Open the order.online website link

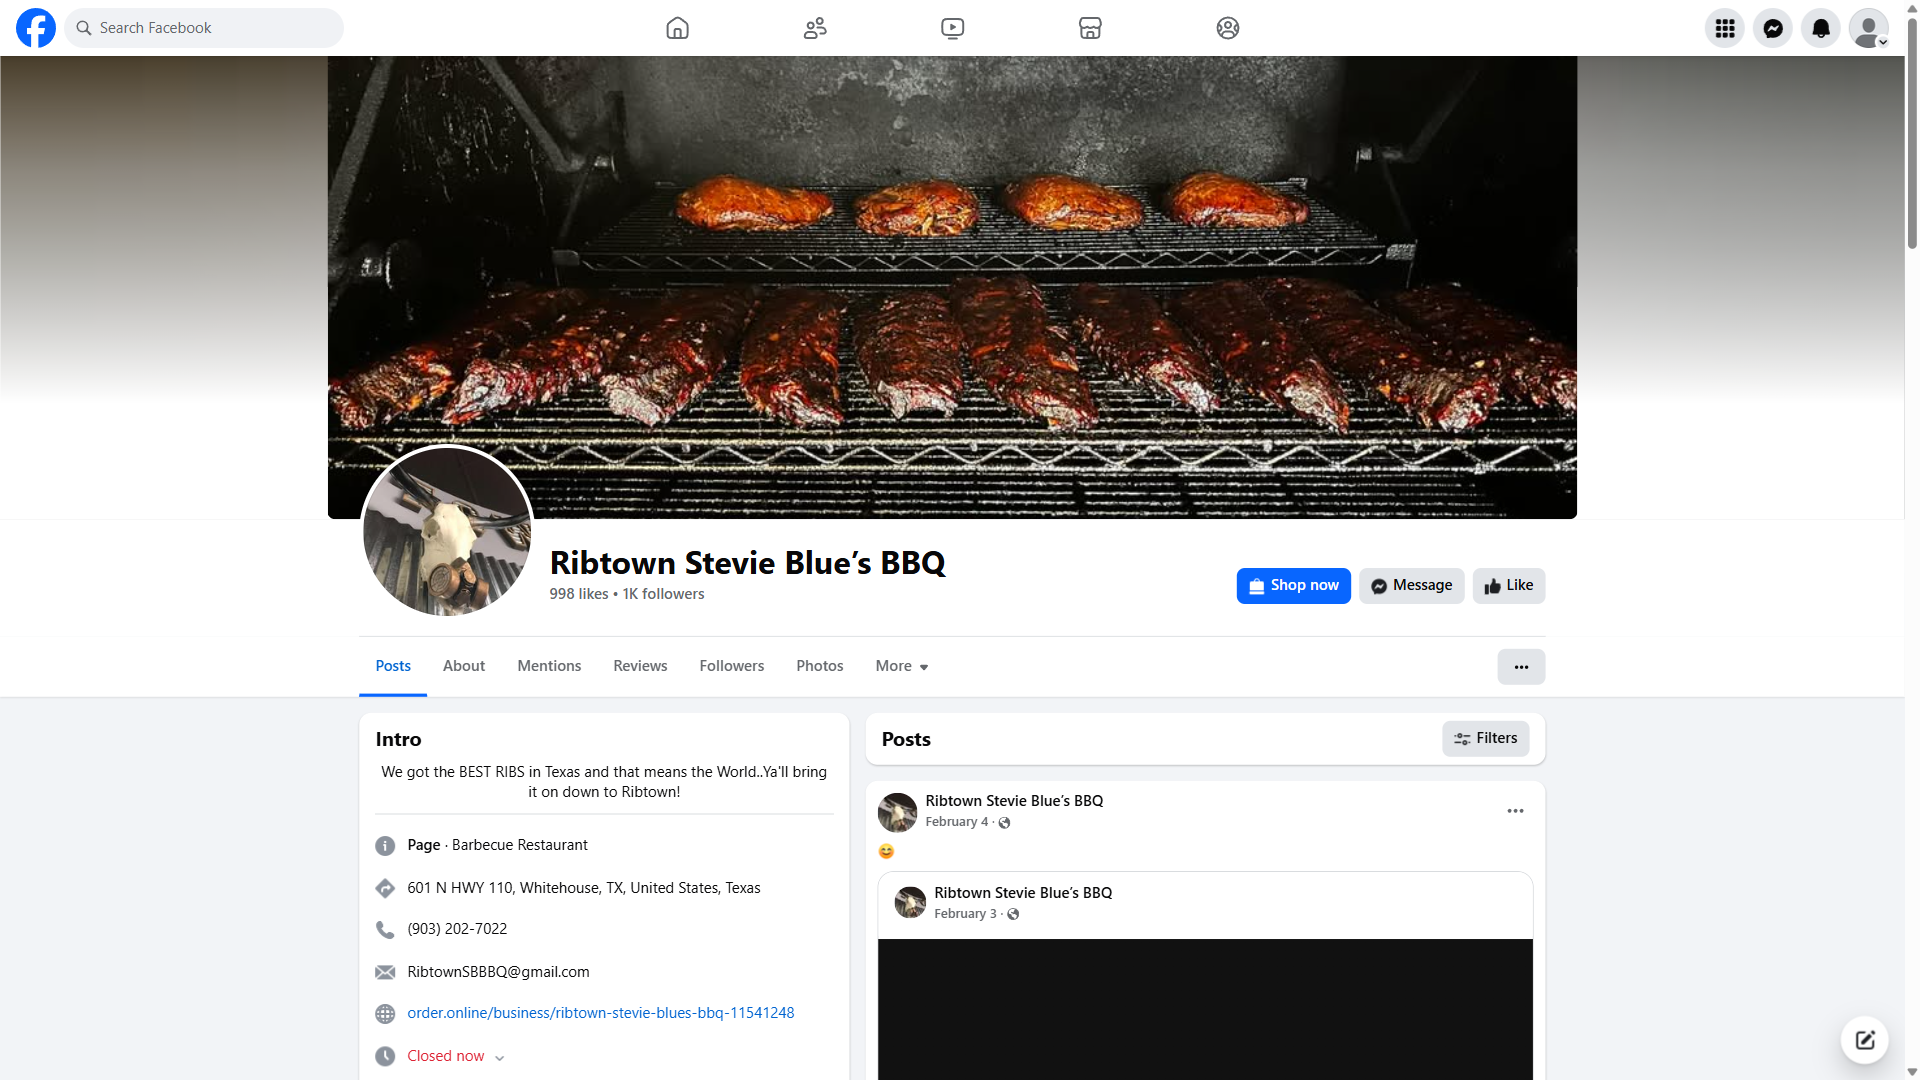click(600, 1013)
